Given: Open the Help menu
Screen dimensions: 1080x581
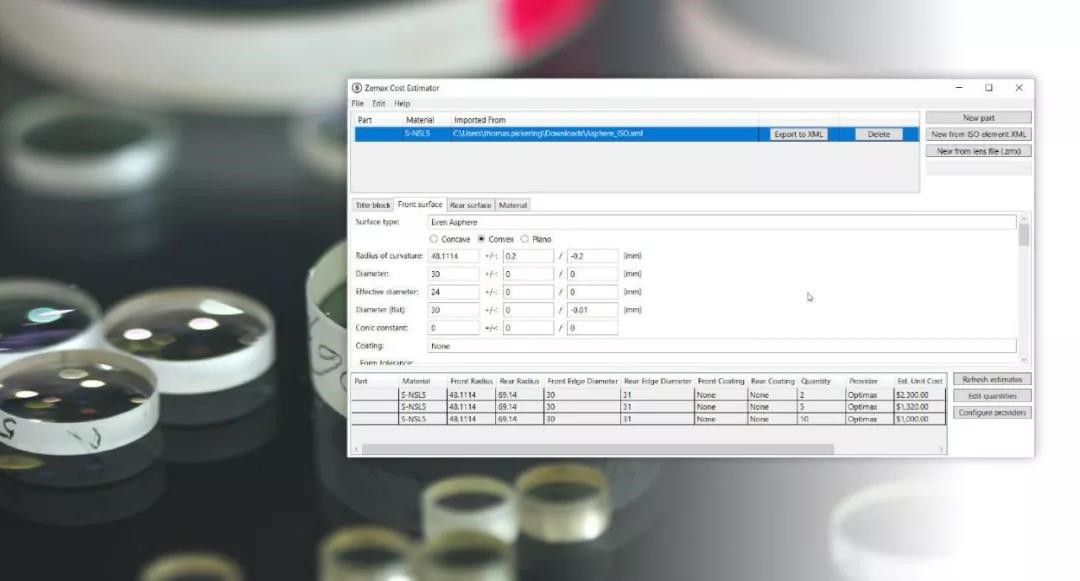Looking at the screenshot, I should coord(402,104).
